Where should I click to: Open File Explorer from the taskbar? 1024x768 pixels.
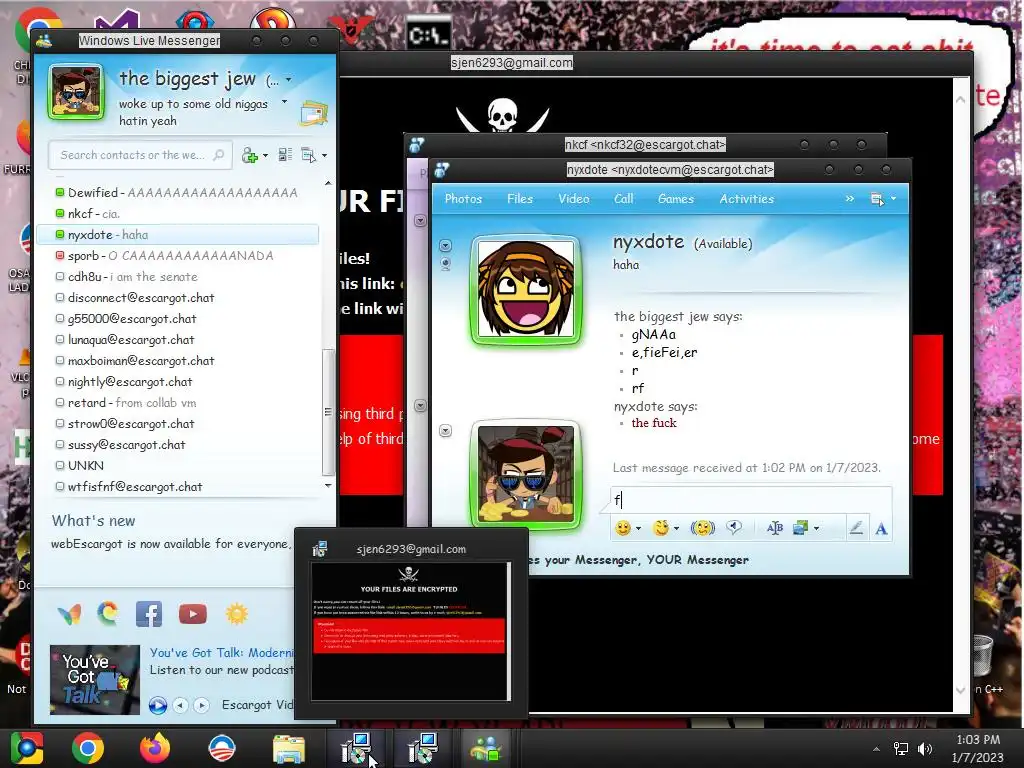289,749
